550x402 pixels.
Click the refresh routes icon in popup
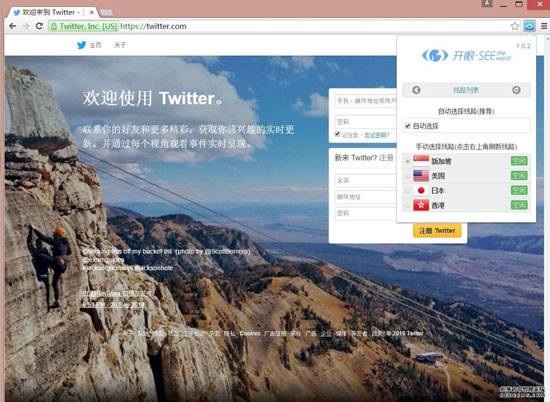(516, 90)
